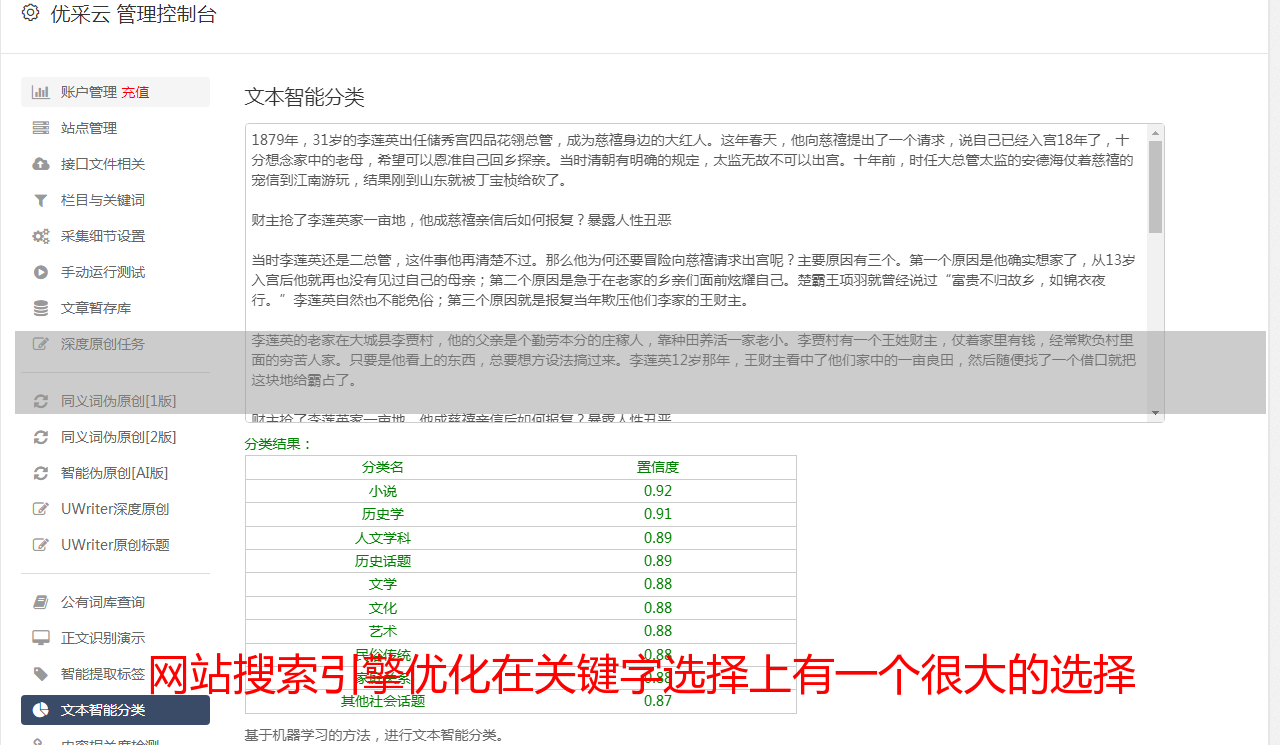Click the refresh icon for 同义词伪原创[2版]
Screen dimensions: 1280x745
[x=41, y=437]
